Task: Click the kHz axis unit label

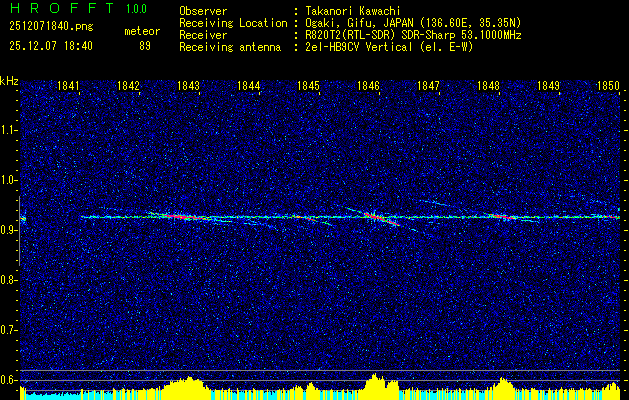Action: (9, 80)
